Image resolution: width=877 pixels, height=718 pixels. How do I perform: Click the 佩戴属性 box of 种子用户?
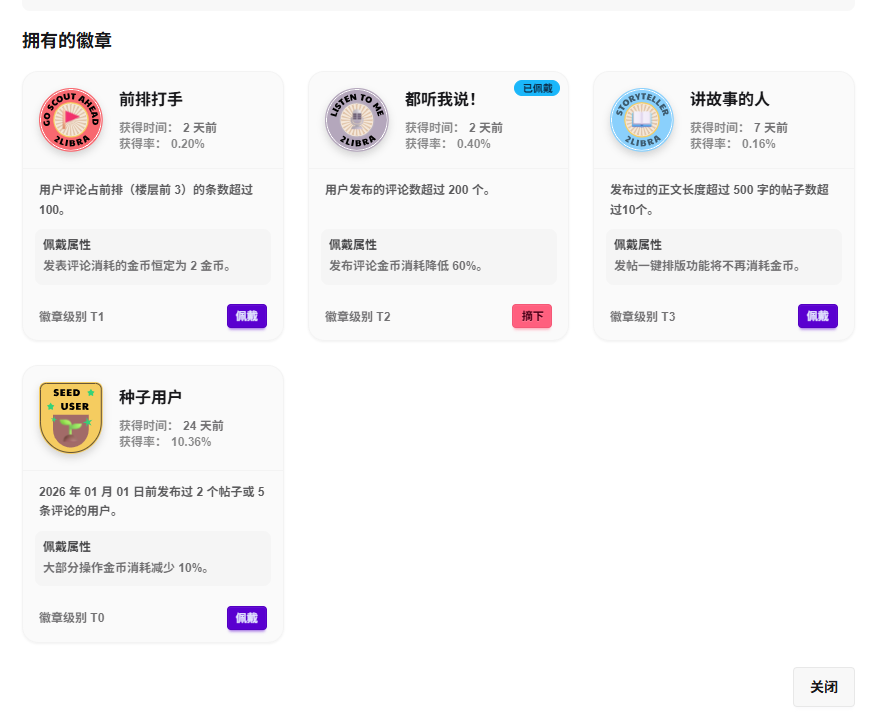tap(153, 558)
